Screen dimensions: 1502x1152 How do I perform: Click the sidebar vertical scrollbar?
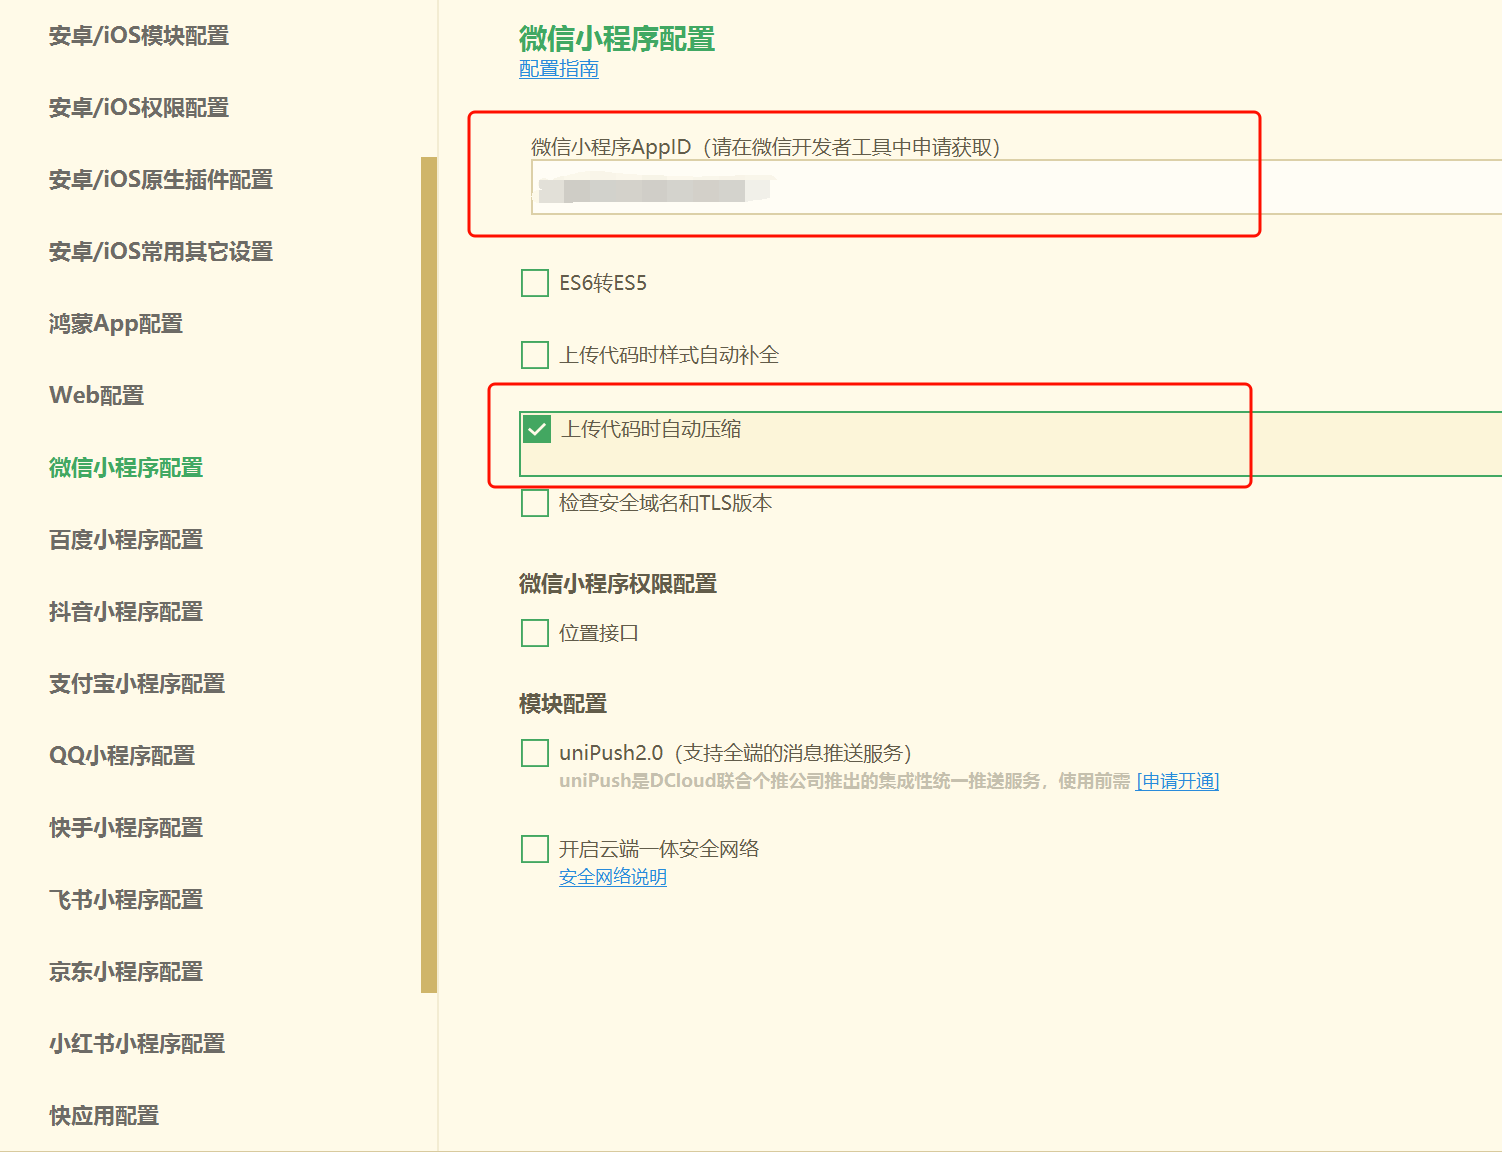429,575
